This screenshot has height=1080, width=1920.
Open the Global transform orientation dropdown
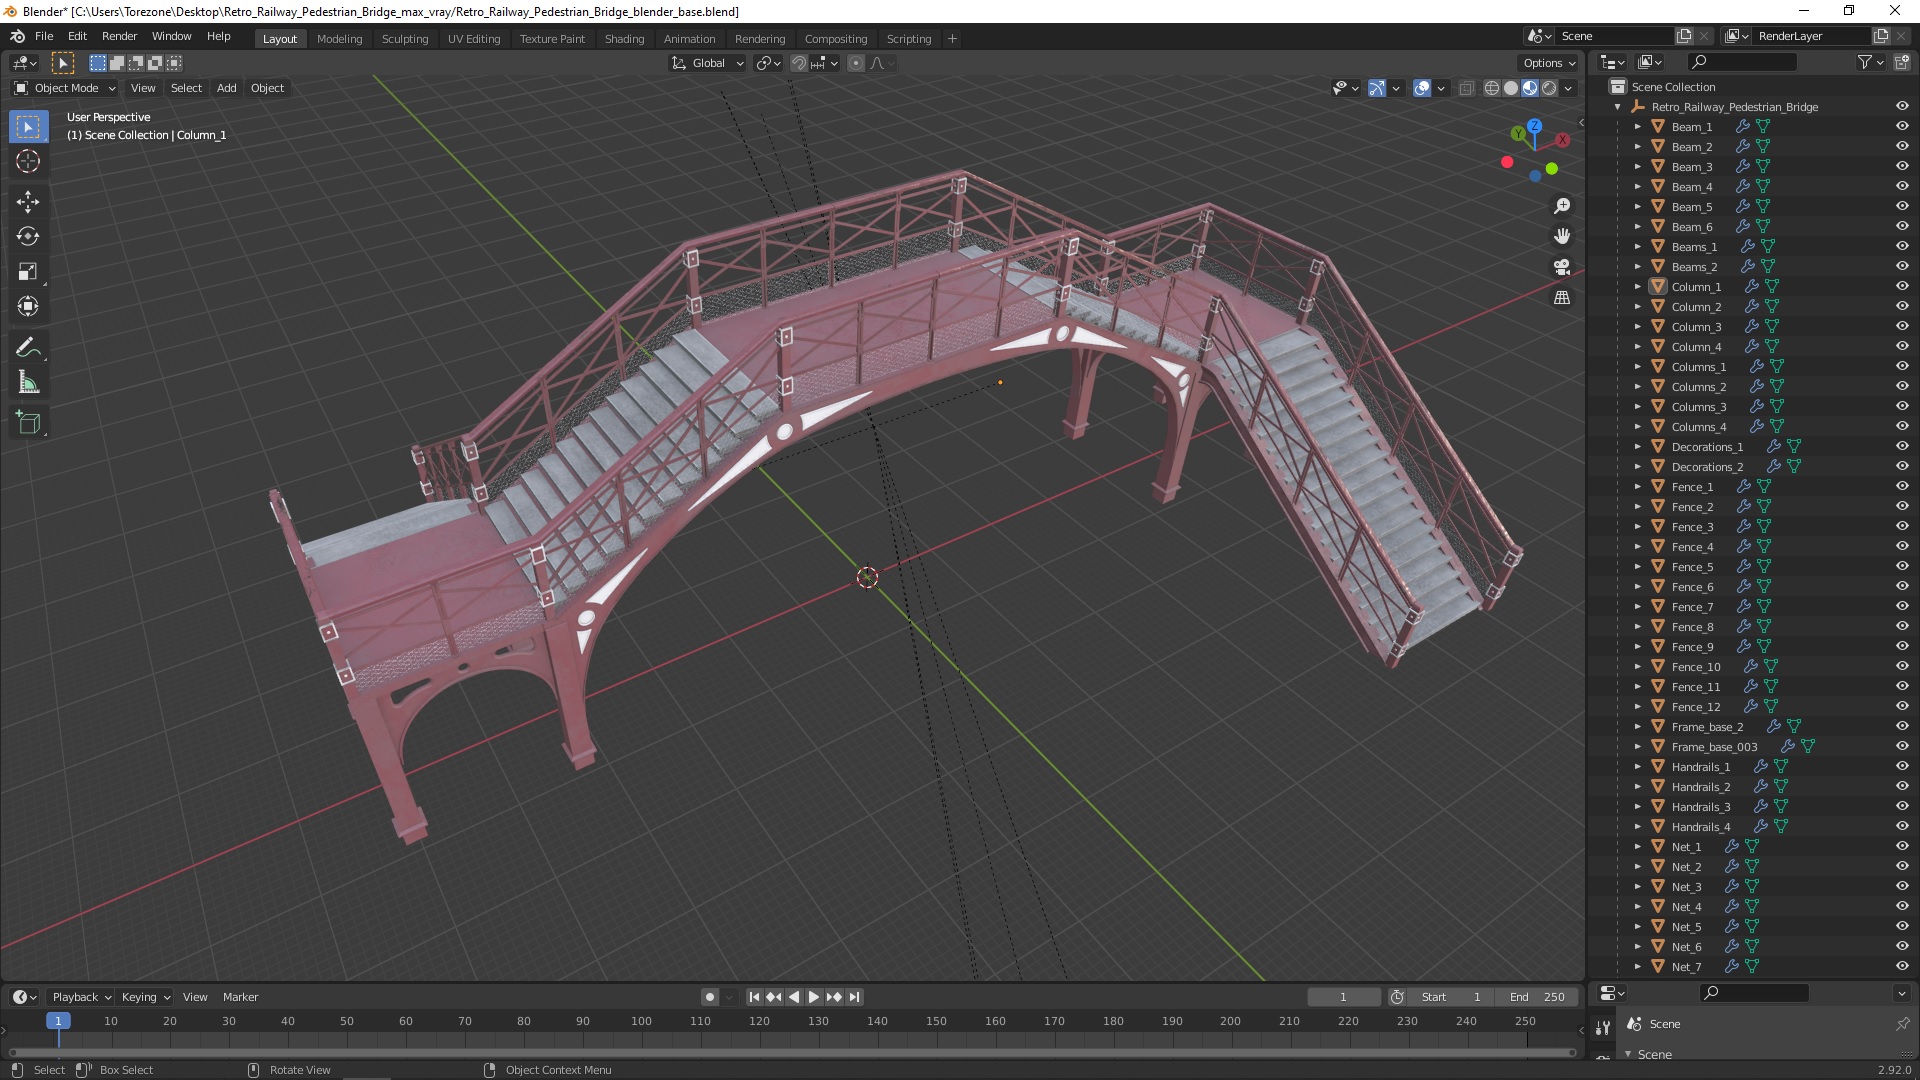[x=708, y=63]
